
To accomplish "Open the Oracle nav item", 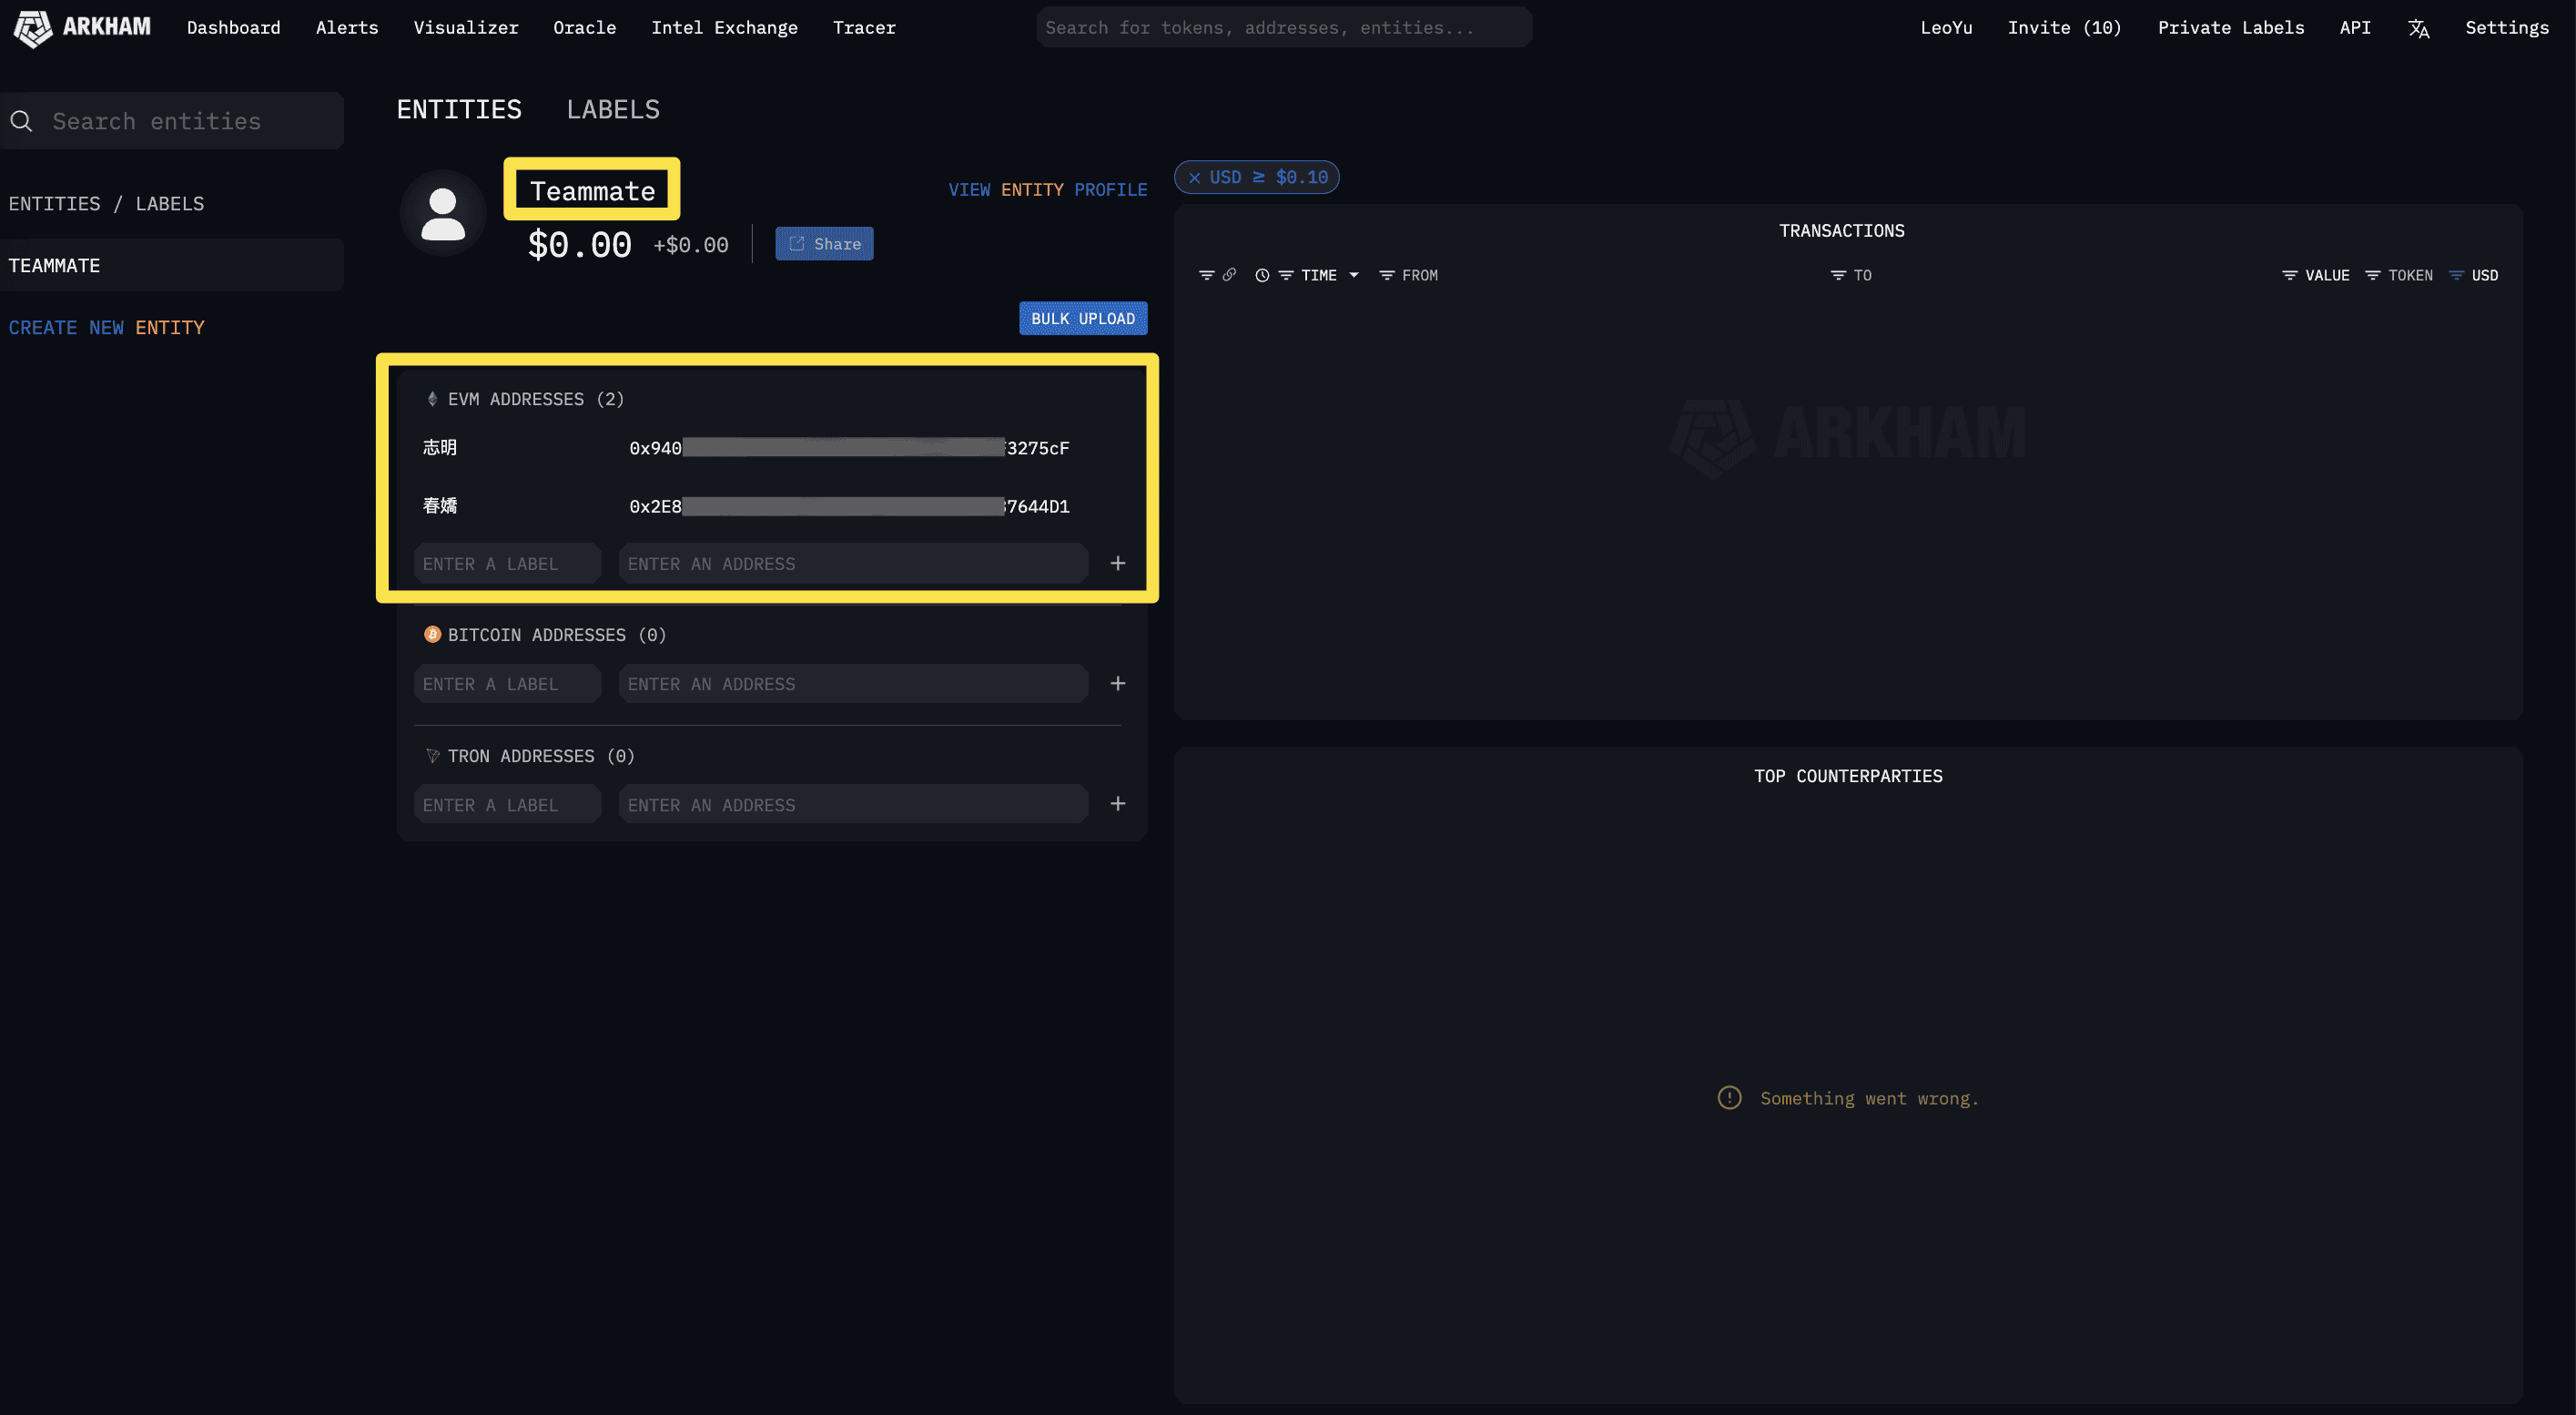I will 584,28.
